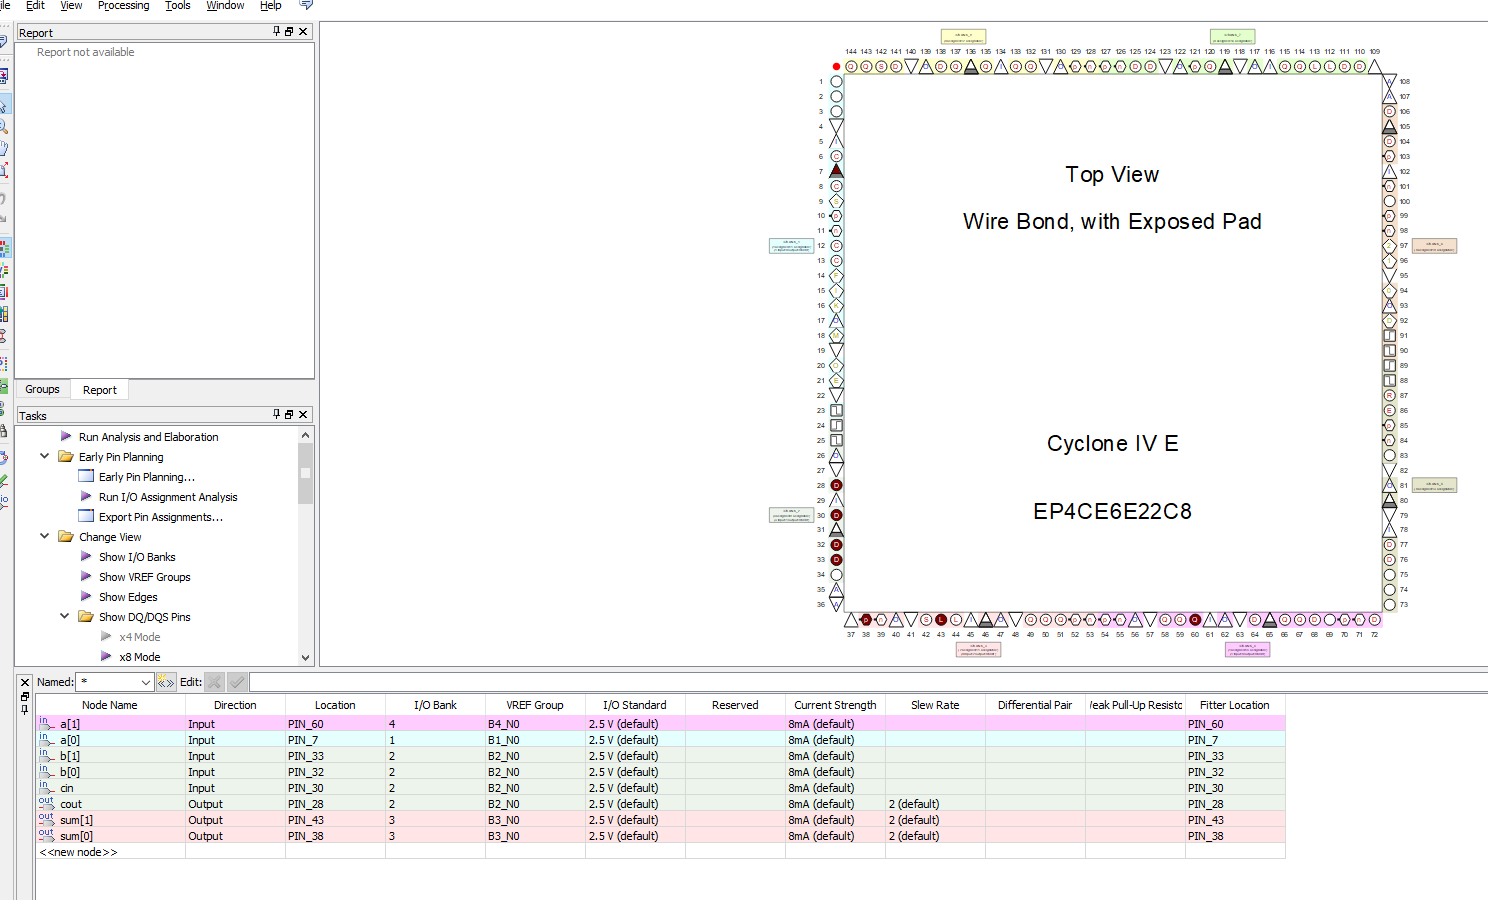
Task: Open the Window menu
Action: pos(225,6)
